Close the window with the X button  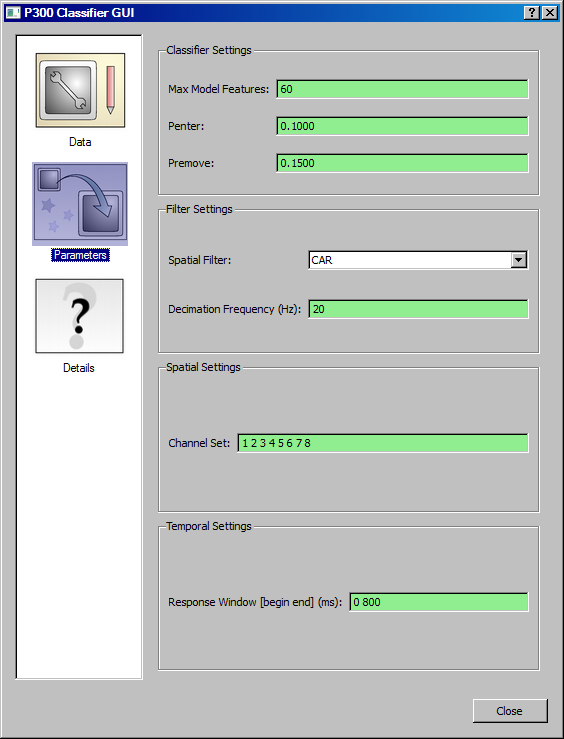(x=549, y=13)
